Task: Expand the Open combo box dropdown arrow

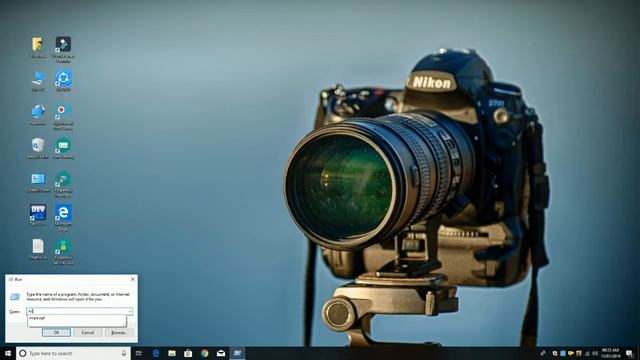Action: (130, 311)
